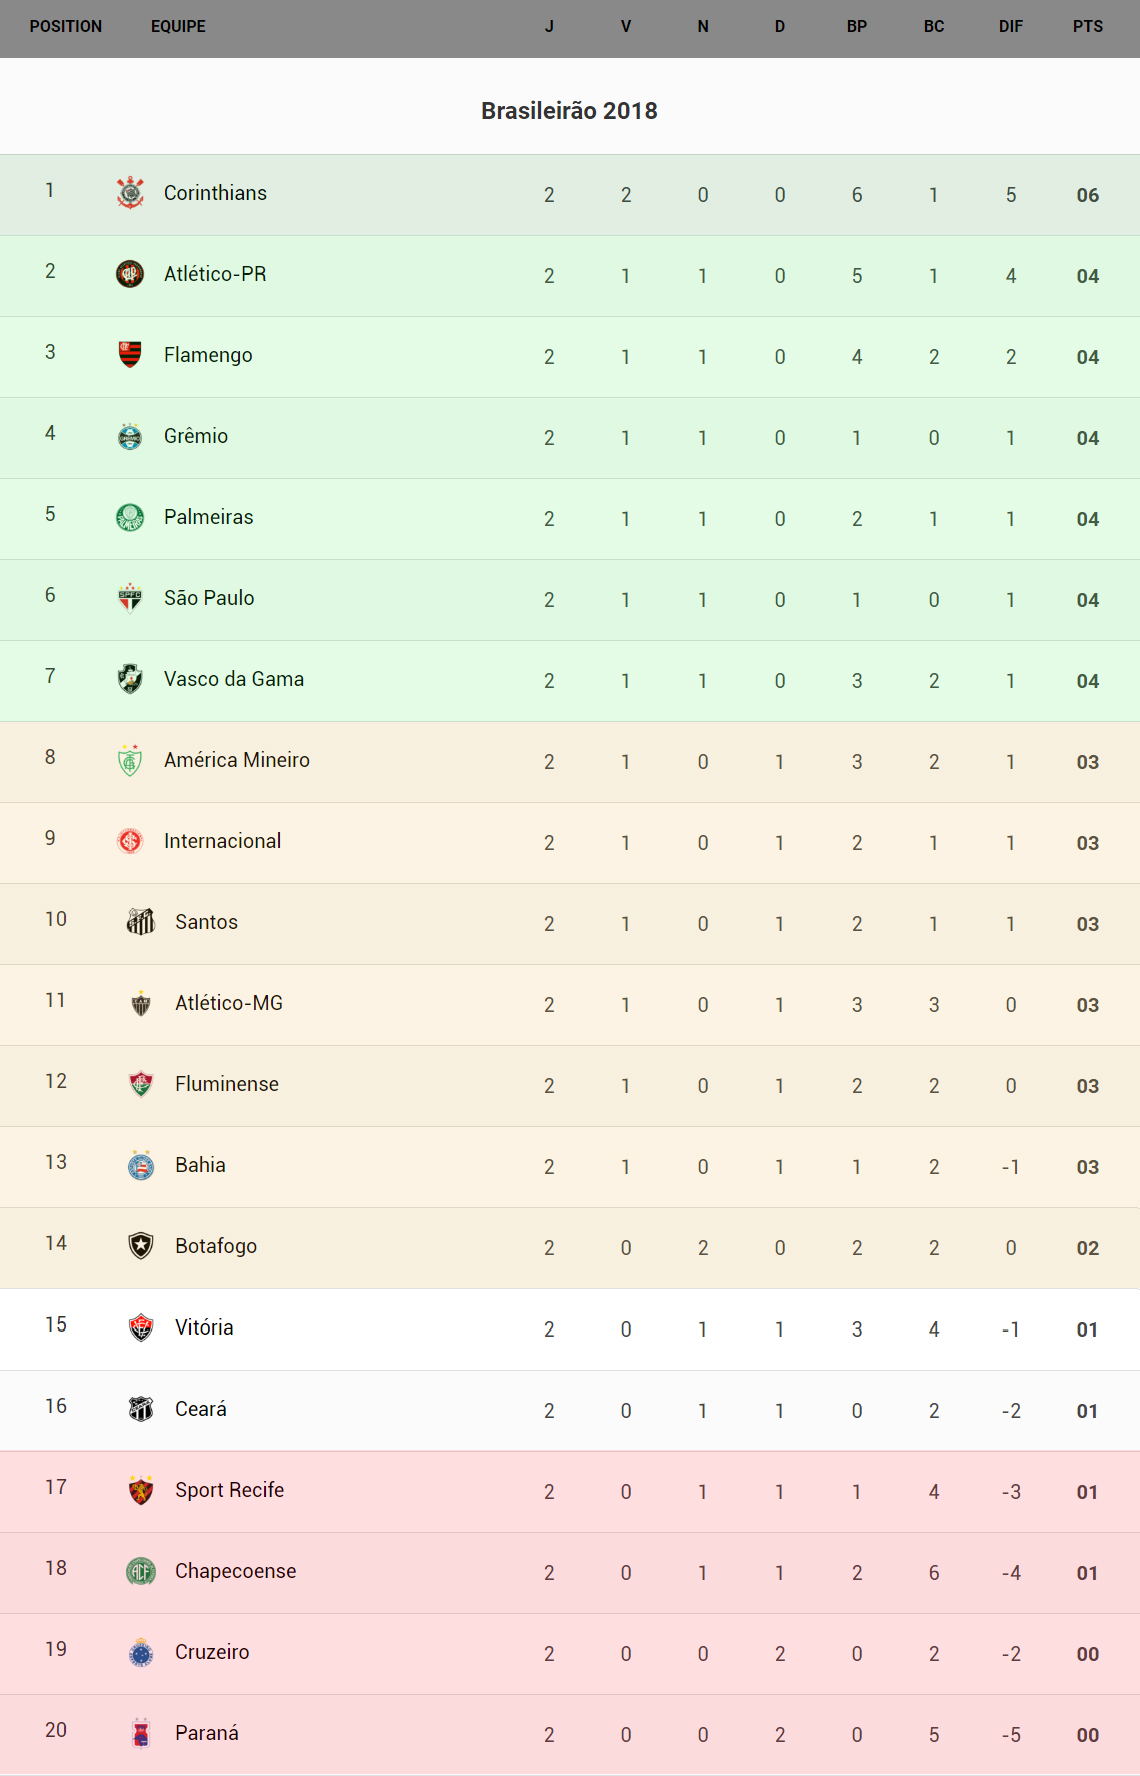This screenshot has width=1140, height=1776.
Task: Open the Sport Recife team link
Action: coord(229,1490)
